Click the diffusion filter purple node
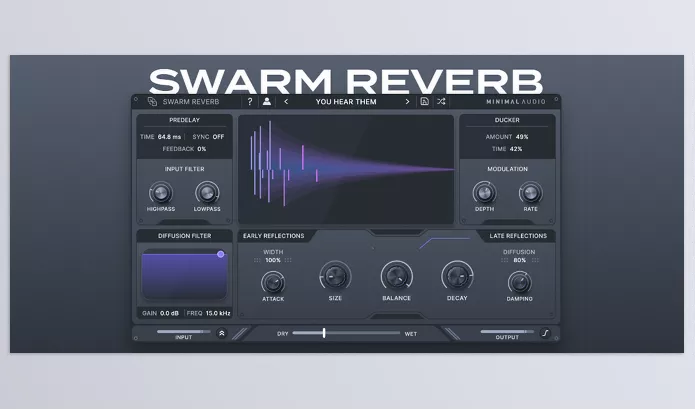Screen dimensions: 695x409 [x=220, y=254]
